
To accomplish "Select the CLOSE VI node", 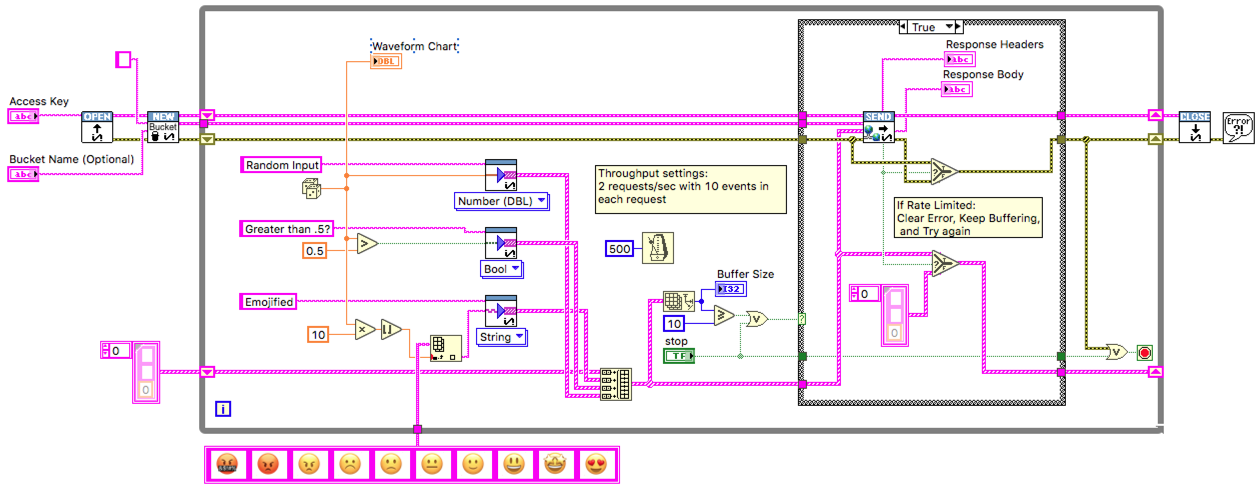I will coord(1195,127).
